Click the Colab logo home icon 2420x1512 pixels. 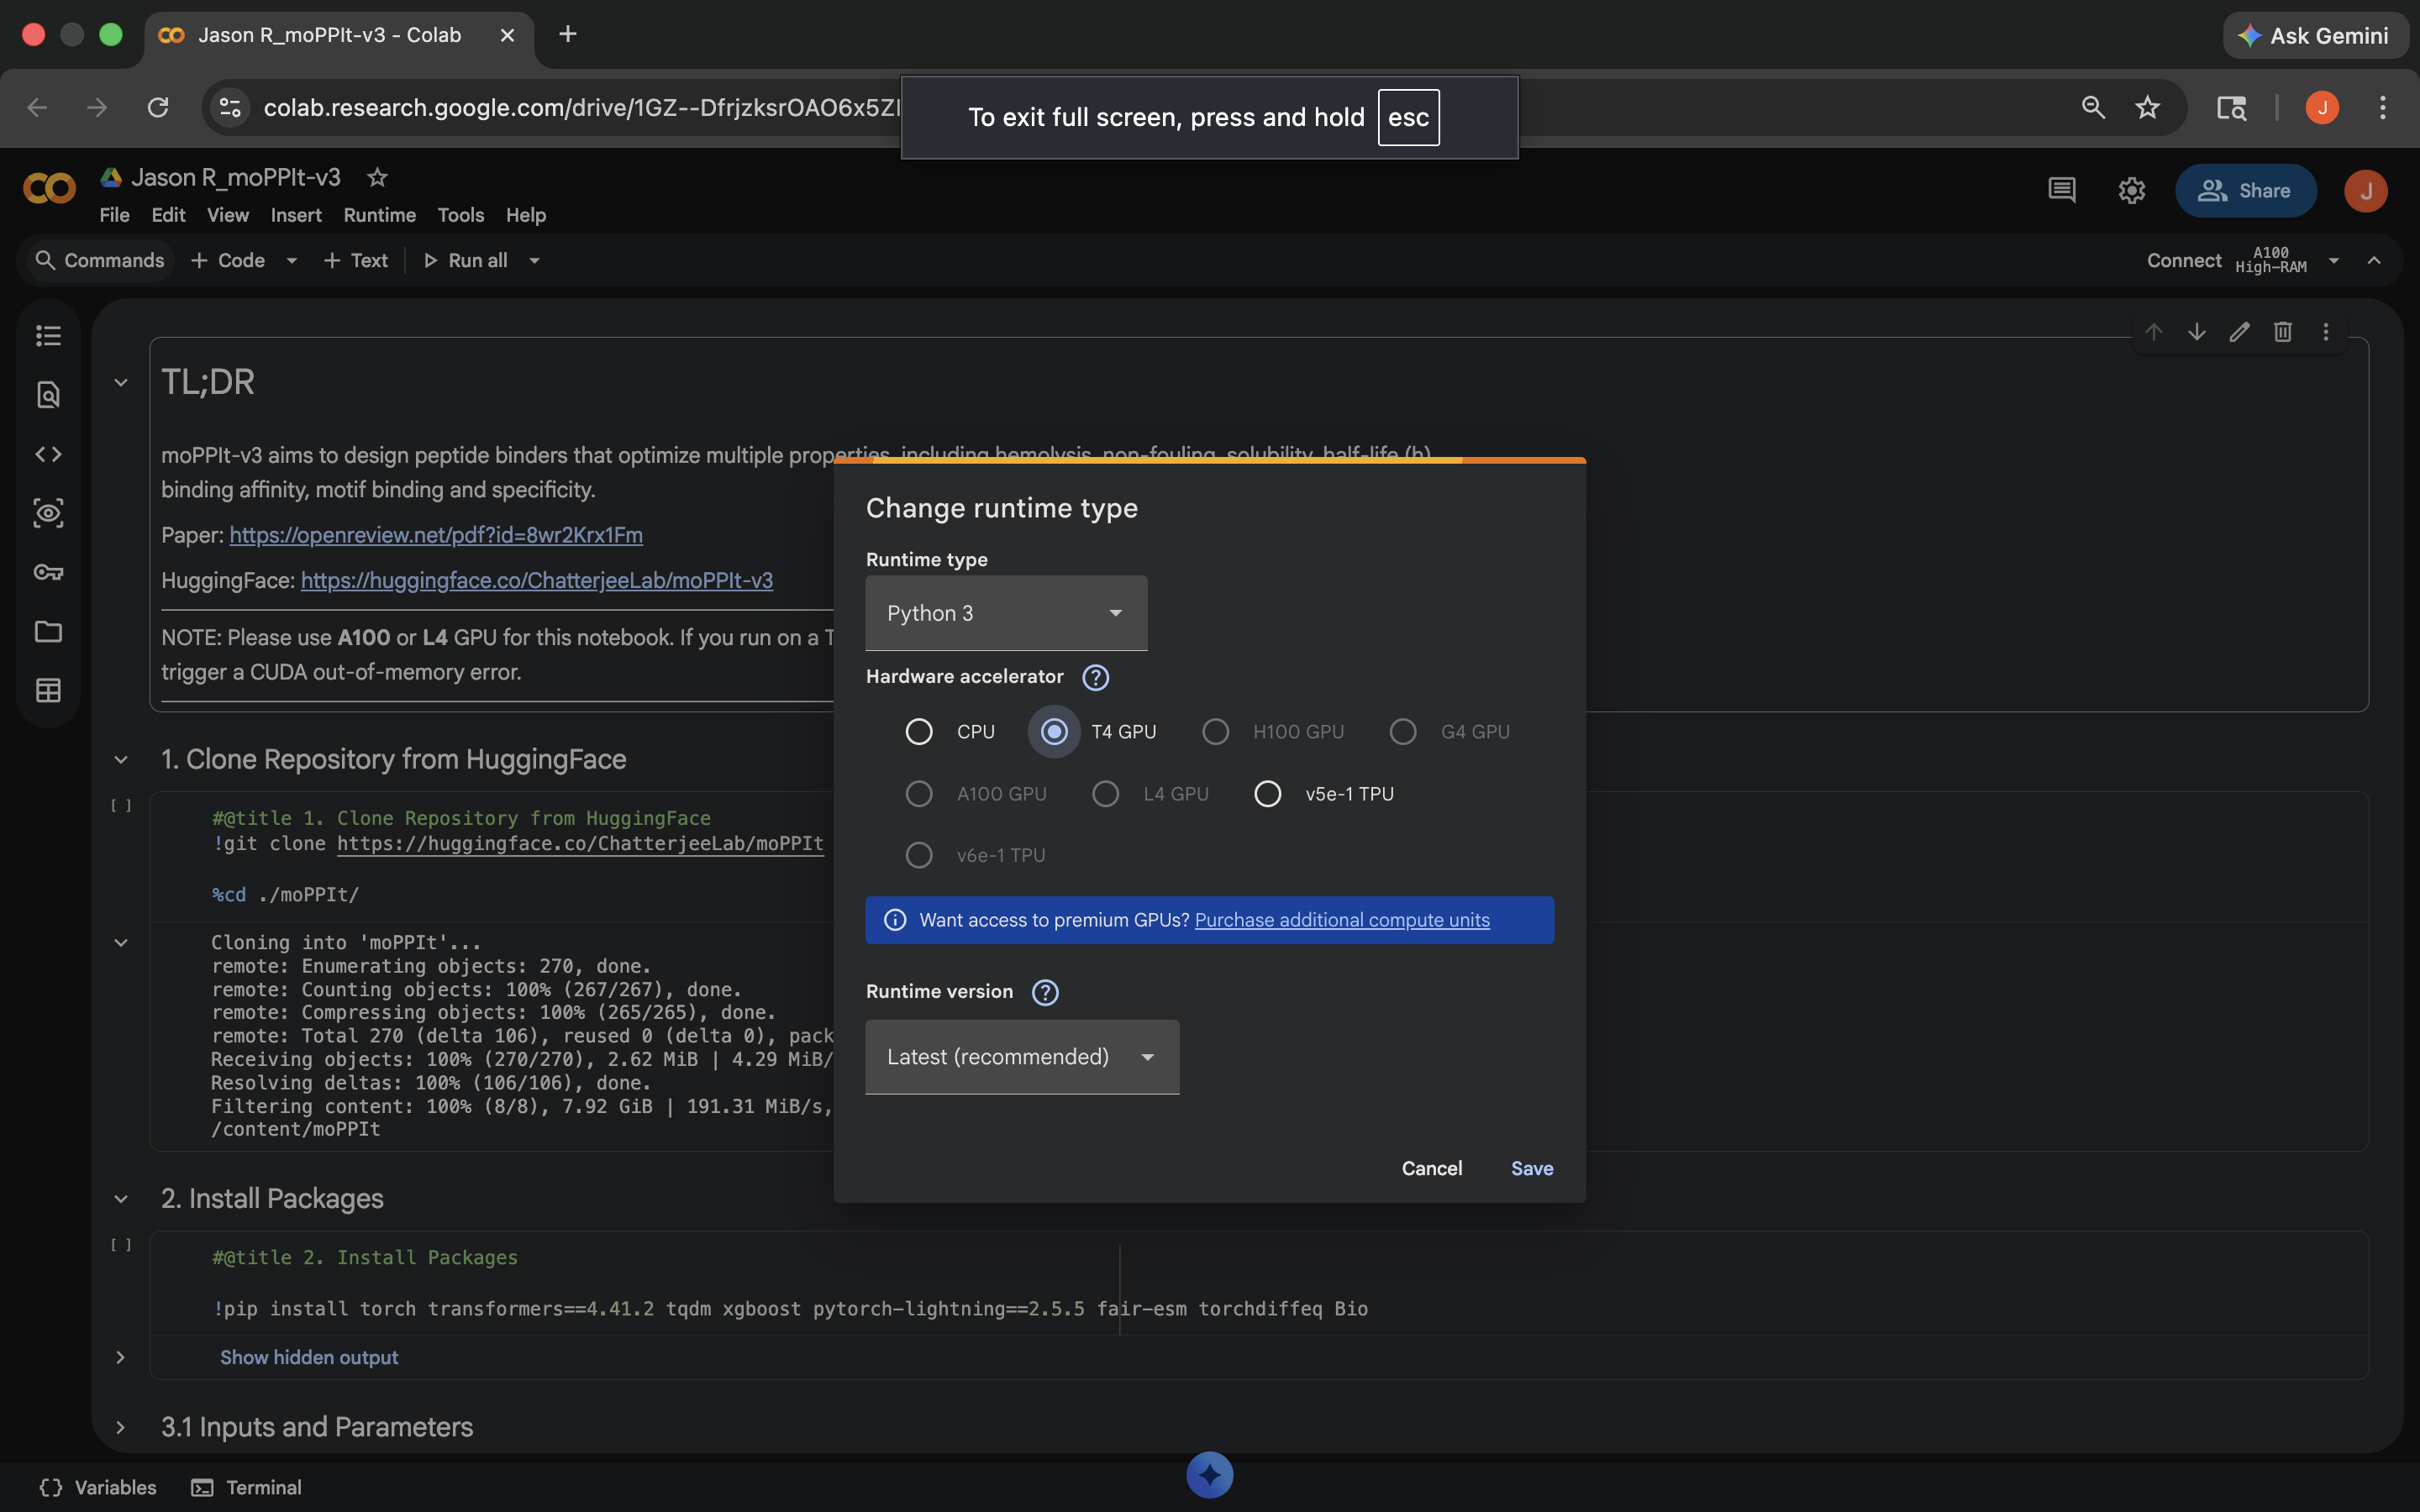tap(49, 188)
